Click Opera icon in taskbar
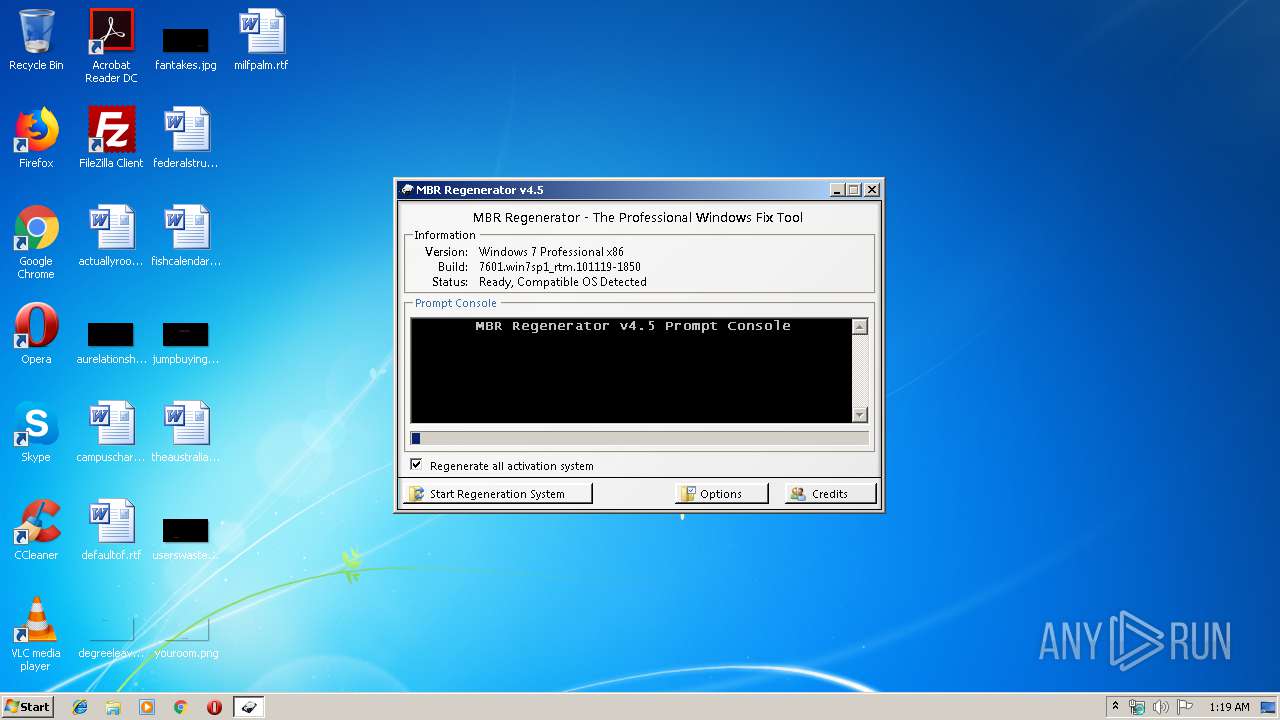Viewport: 1280px width, 720px height. 214,707
